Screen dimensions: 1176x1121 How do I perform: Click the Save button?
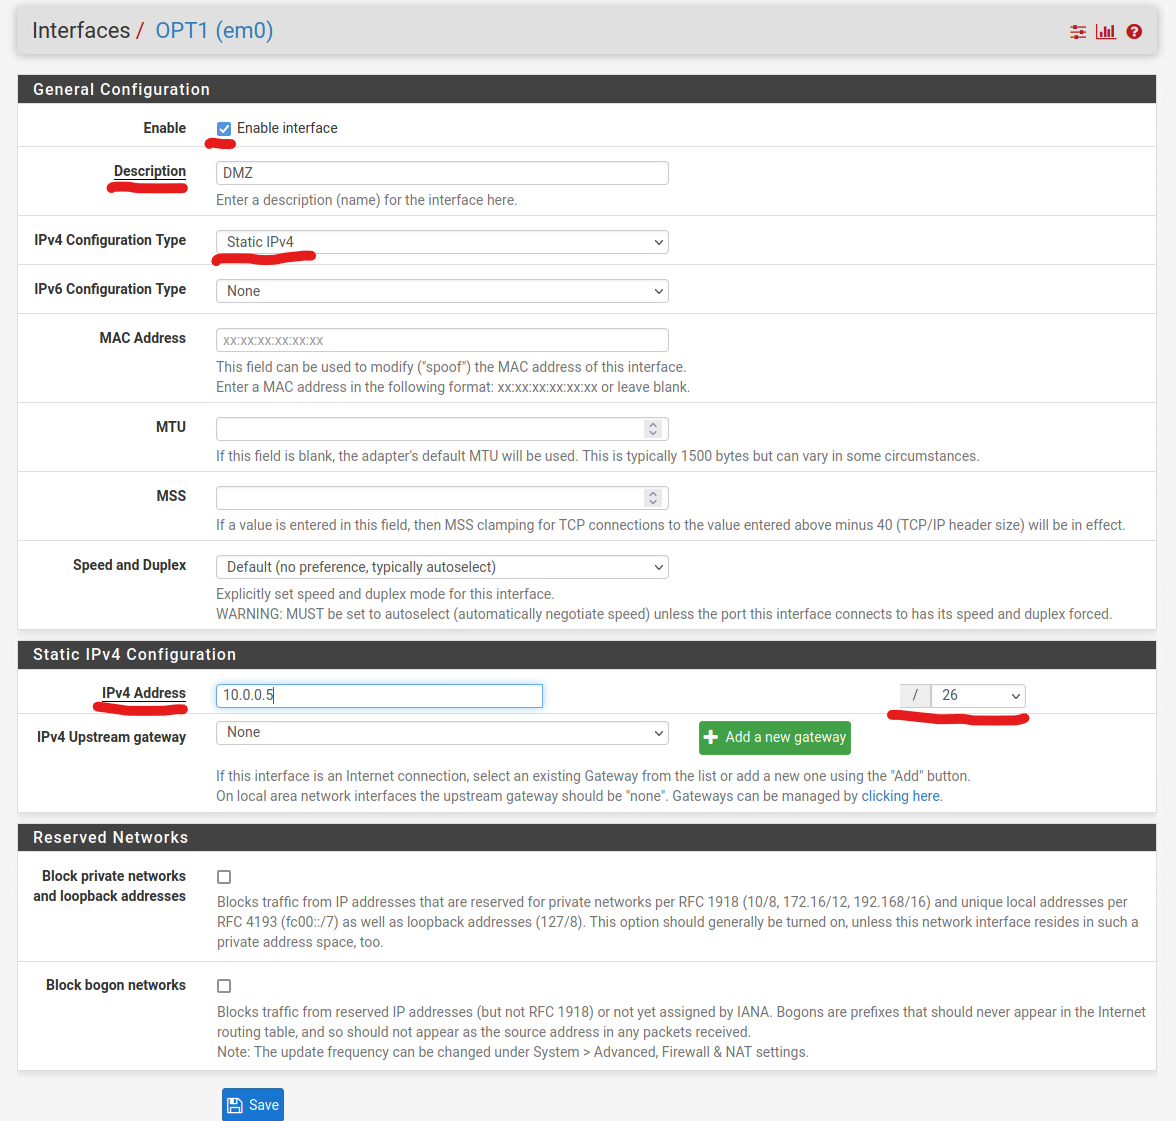(x=253, y=1105)
